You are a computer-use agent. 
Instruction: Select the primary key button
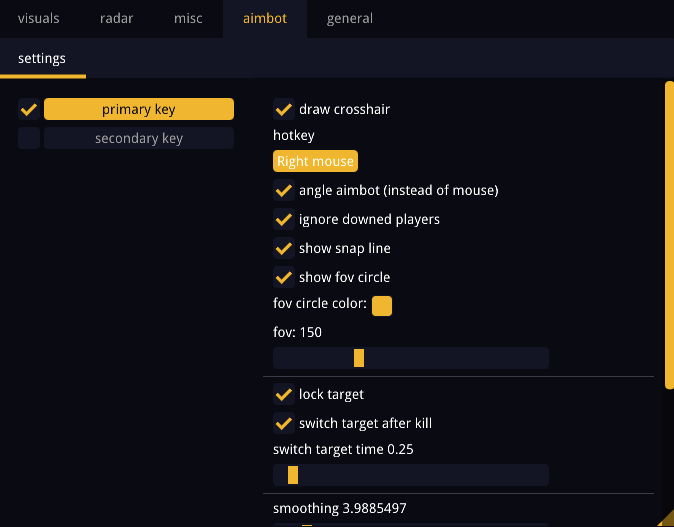pos(139,109)
